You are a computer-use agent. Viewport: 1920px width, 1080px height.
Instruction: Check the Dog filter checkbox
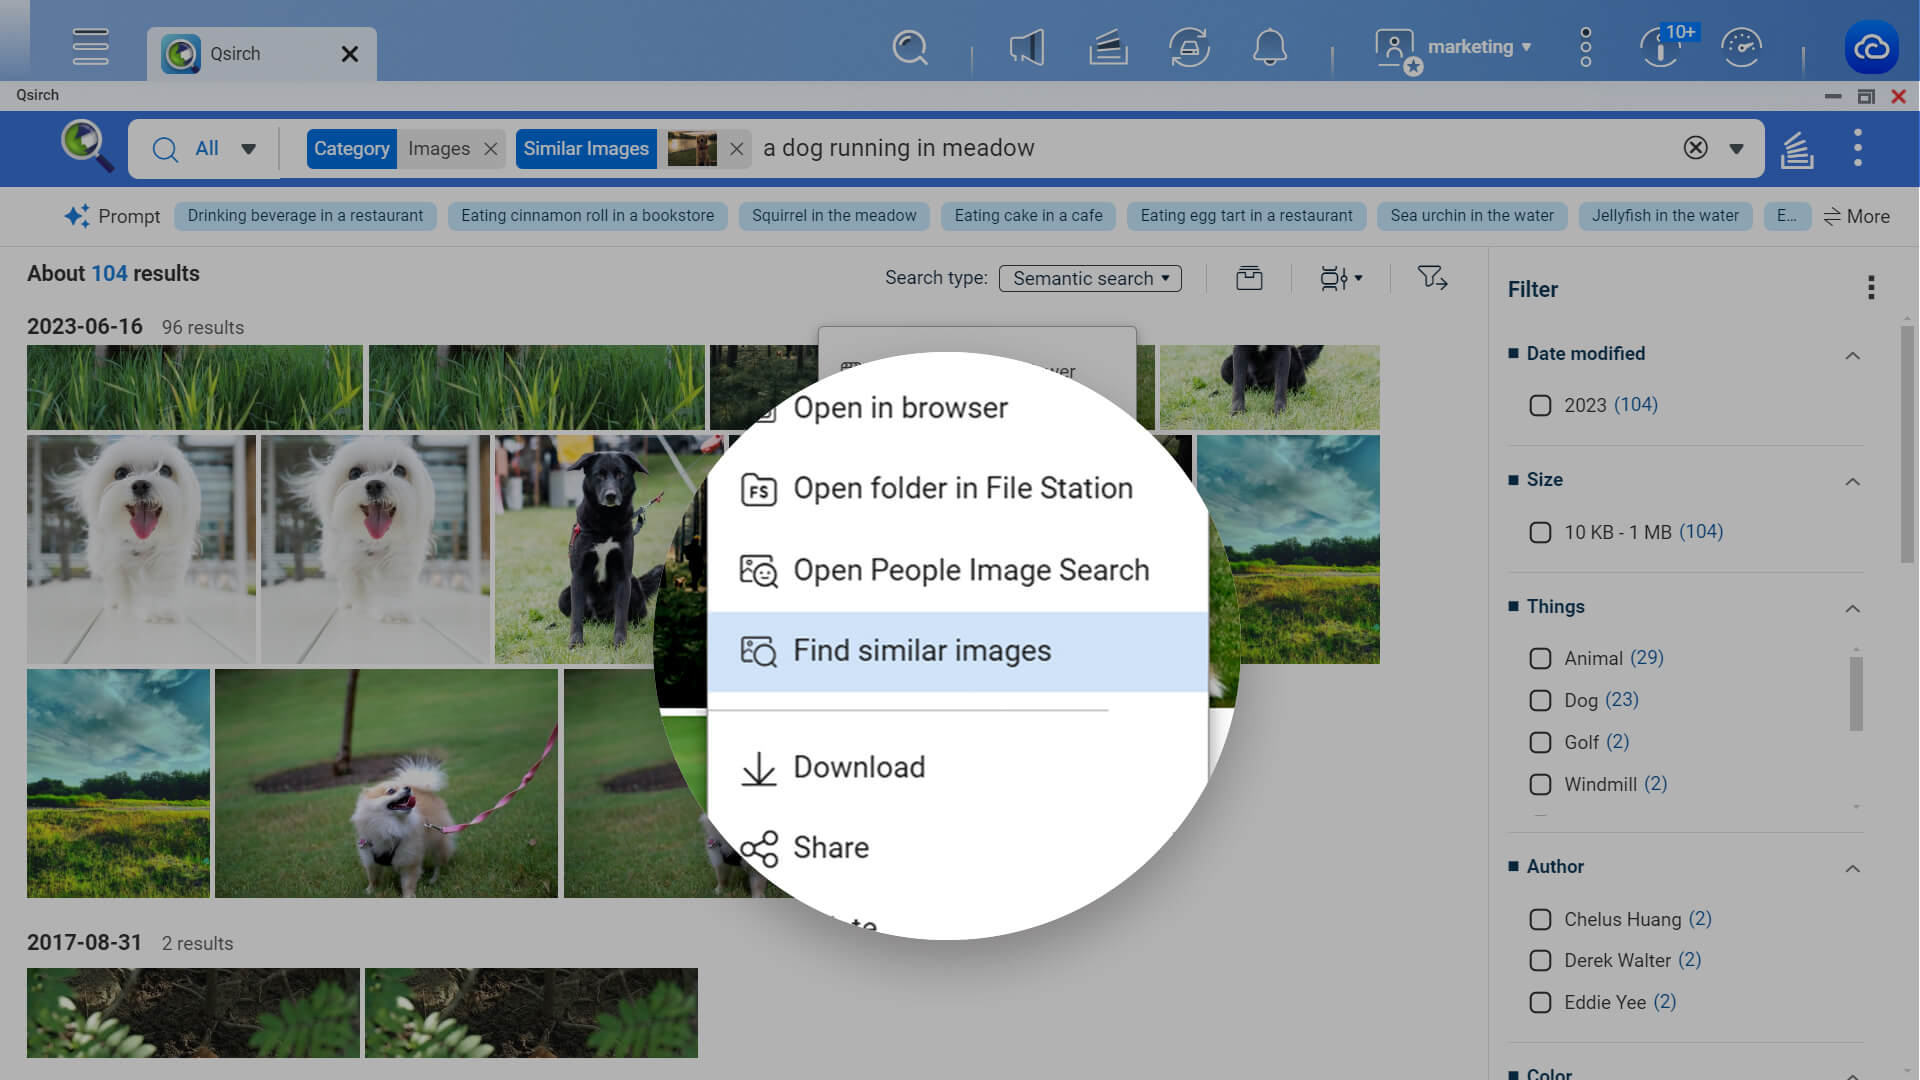[1540, 700]
